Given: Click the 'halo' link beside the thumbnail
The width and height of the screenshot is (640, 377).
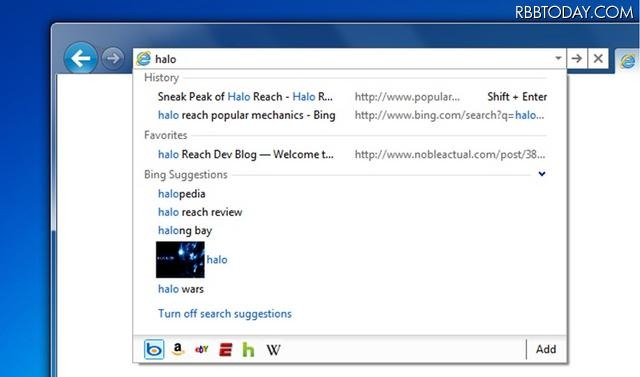Looking at the screenshot, I should coord(217,259).
